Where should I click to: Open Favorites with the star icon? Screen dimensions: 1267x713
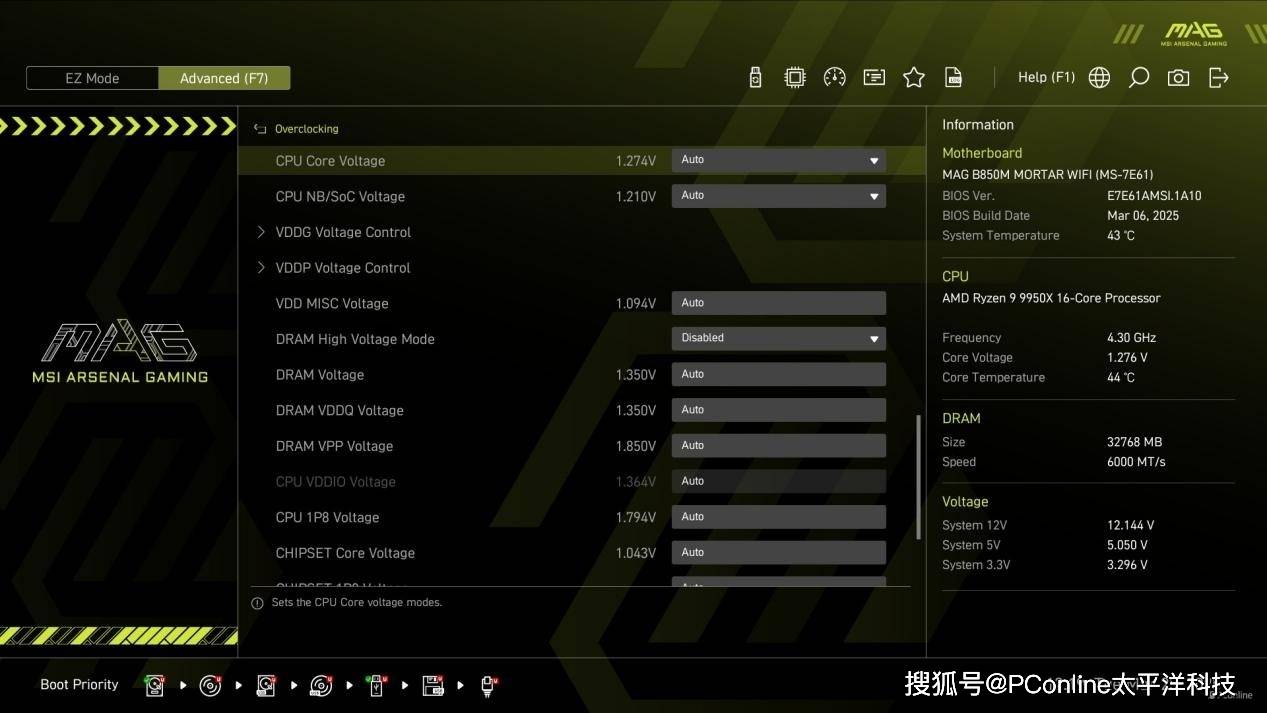[914, 77]
